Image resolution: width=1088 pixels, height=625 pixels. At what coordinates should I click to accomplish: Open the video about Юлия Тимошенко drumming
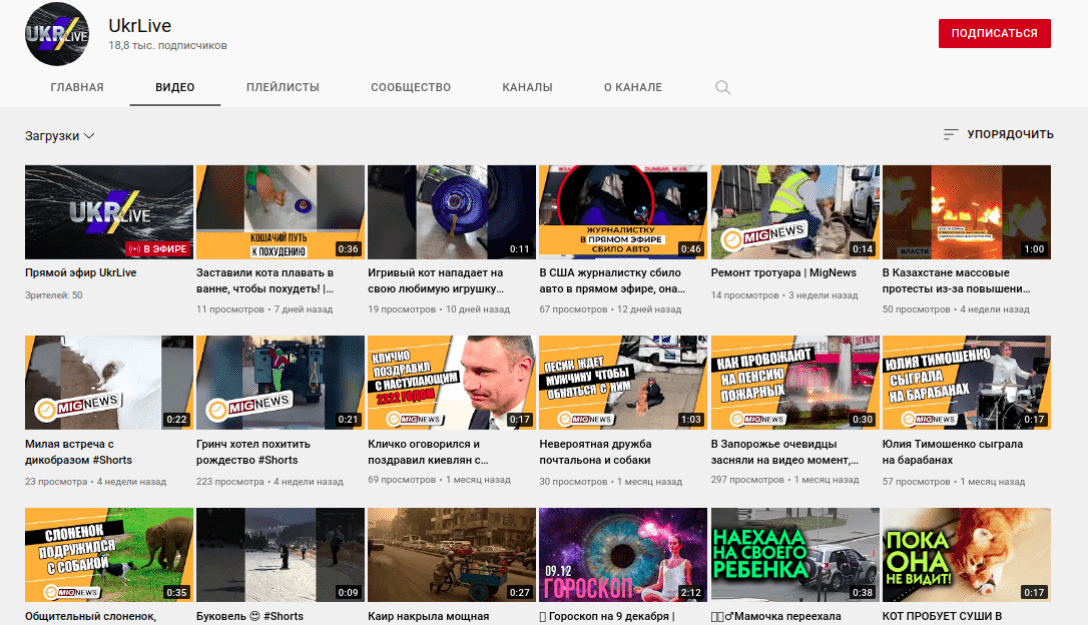coord(965,382)
